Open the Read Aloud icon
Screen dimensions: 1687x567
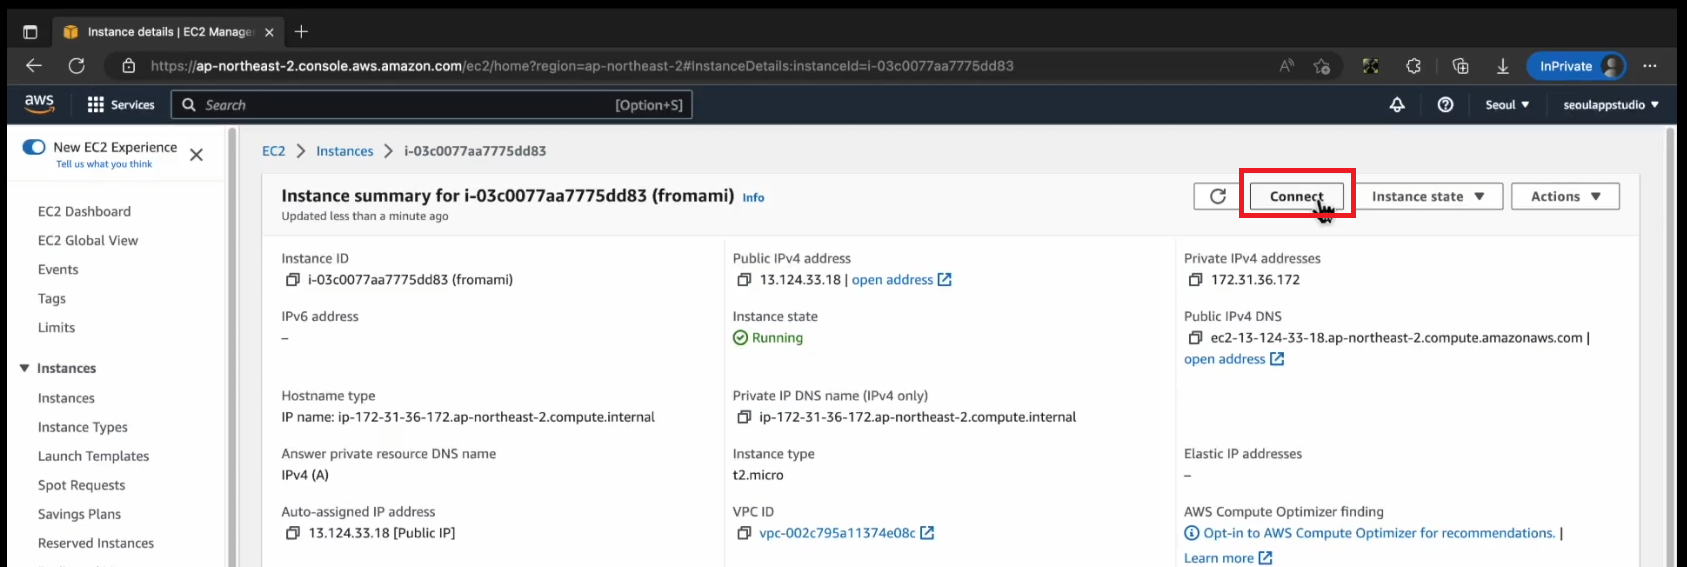pyautogui.click(x=1287, y=66)
